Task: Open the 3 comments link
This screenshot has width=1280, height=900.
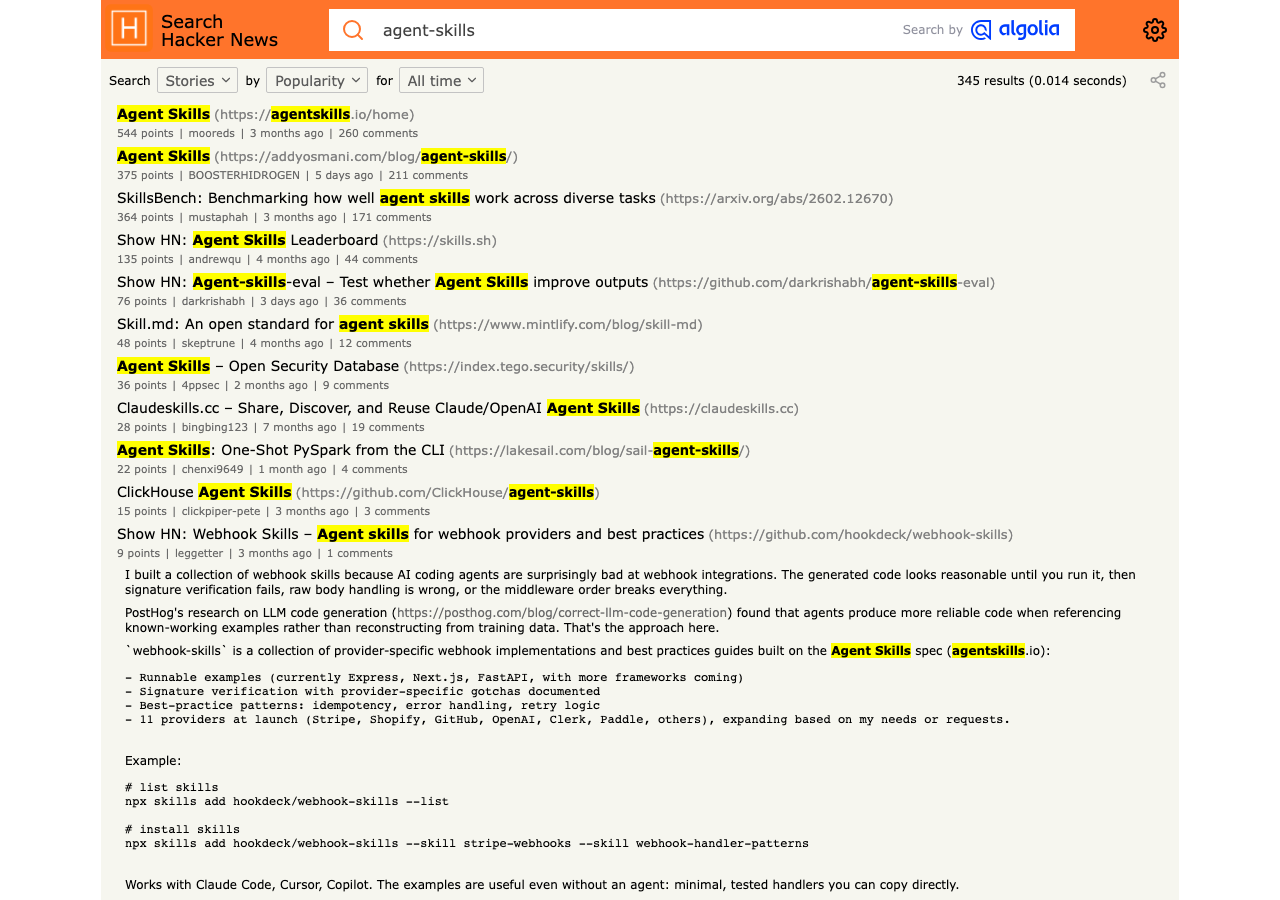Action: 397,511
